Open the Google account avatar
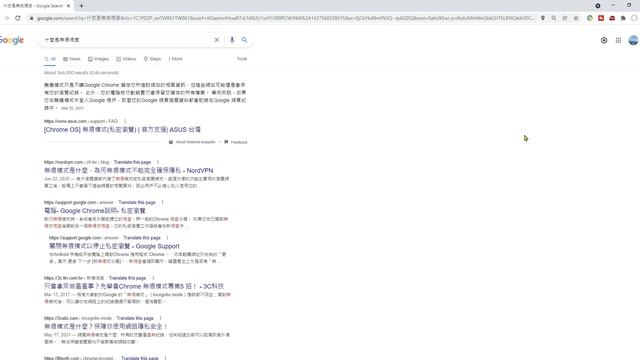 [x=633, y=40]
